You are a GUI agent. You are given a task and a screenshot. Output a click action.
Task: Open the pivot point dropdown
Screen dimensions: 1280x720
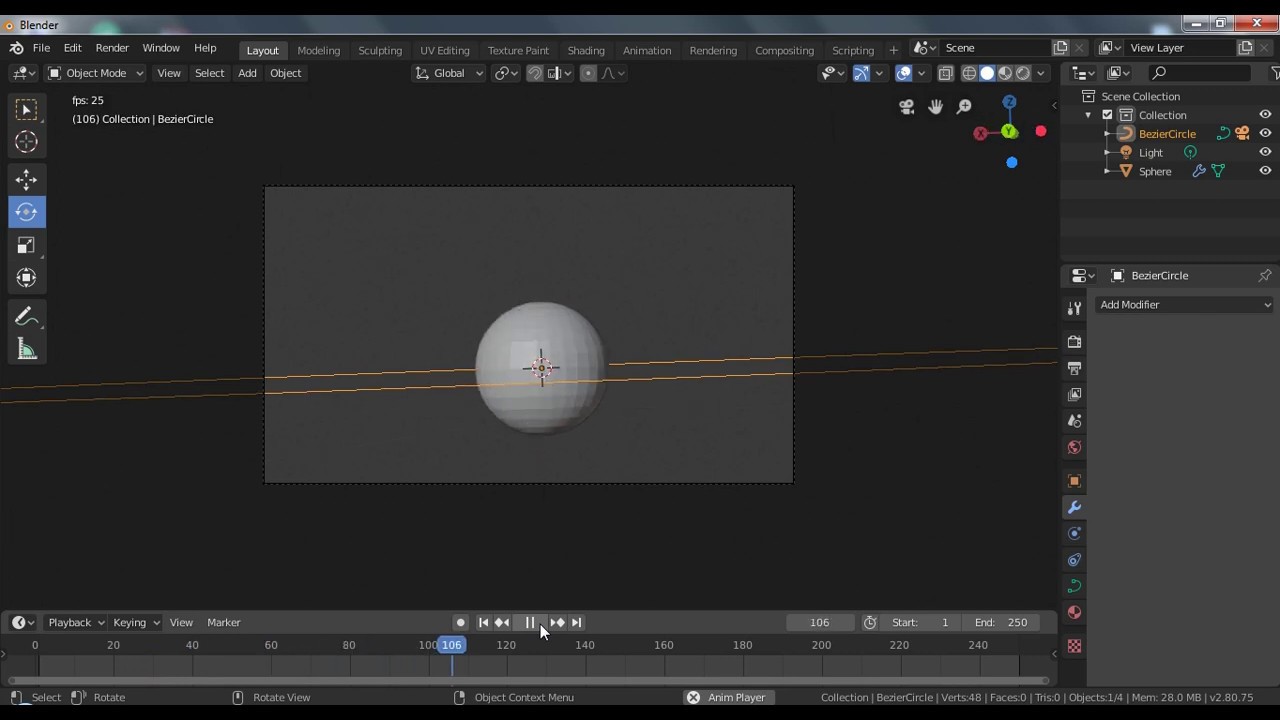(x=506, y=73)
